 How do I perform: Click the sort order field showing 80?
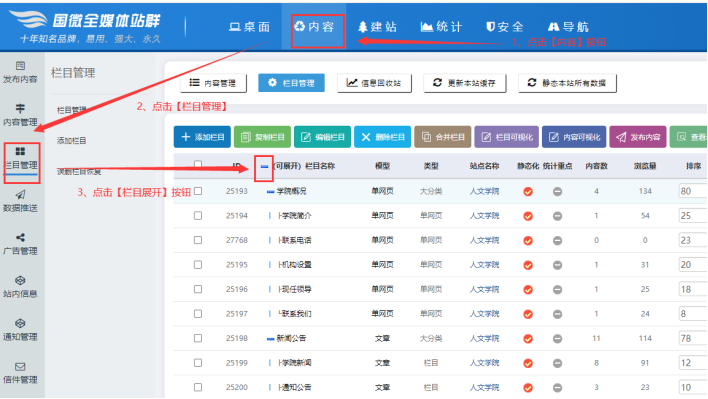(693, 191)
